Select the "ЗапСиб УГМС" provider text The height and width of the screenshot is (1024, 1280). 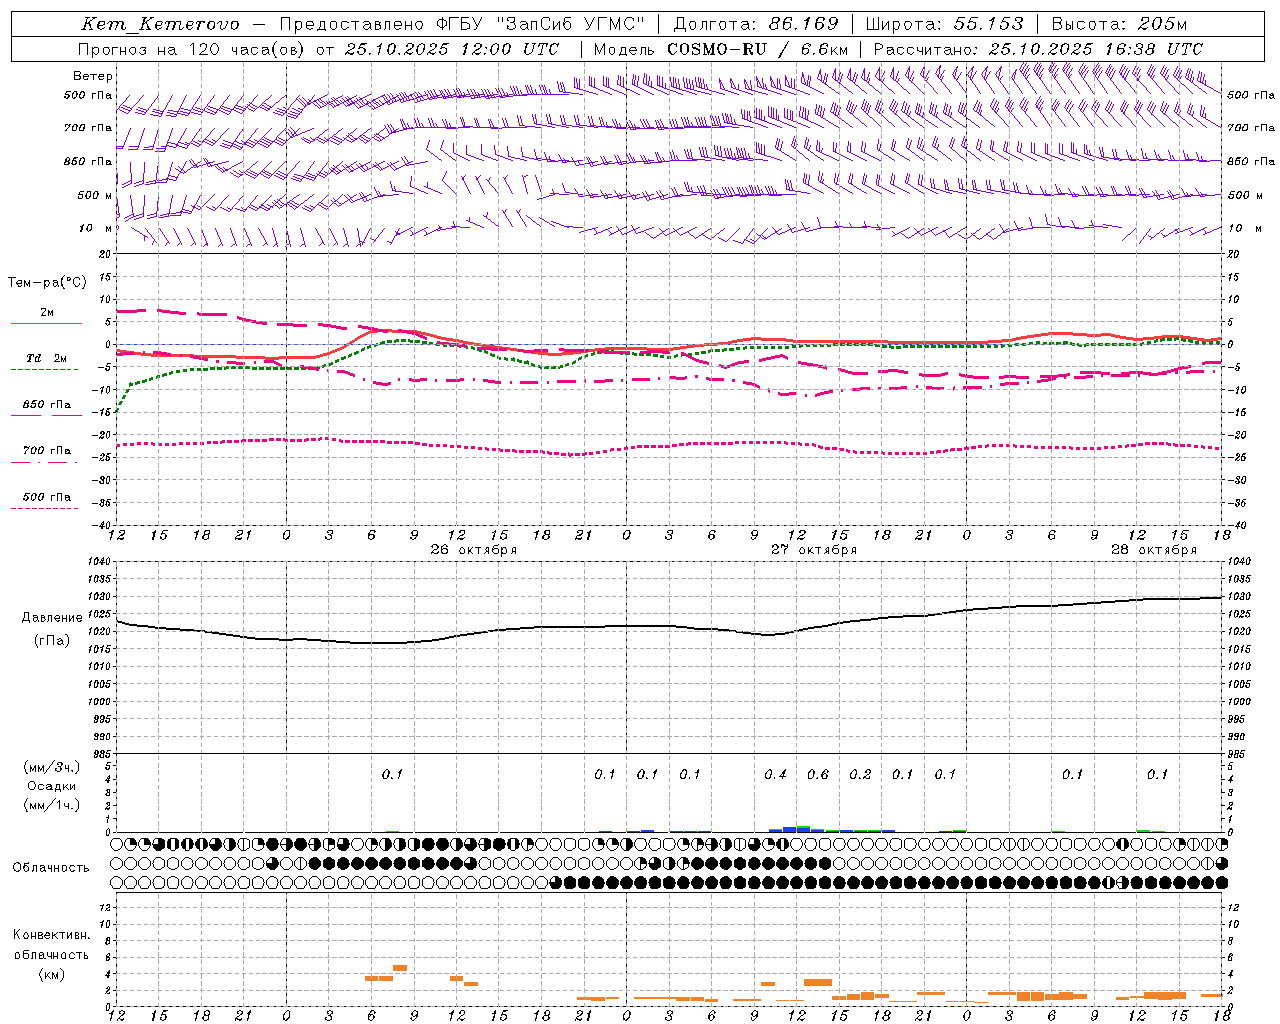(571, 24)
